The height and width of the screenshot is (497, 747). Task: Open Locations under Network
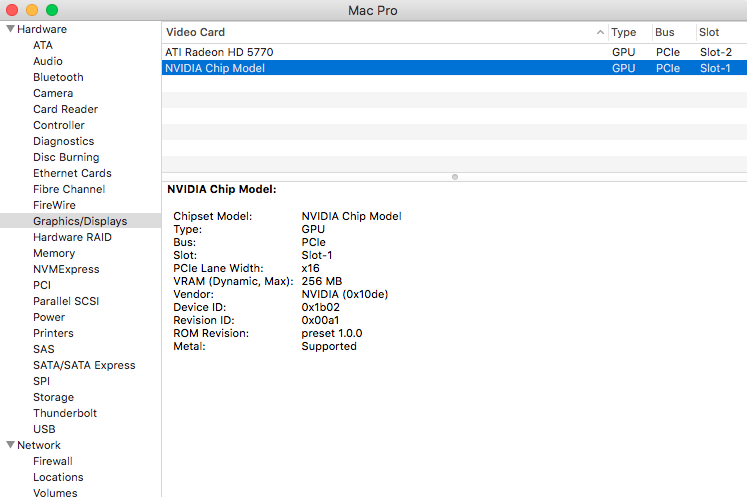coord(58,477)
